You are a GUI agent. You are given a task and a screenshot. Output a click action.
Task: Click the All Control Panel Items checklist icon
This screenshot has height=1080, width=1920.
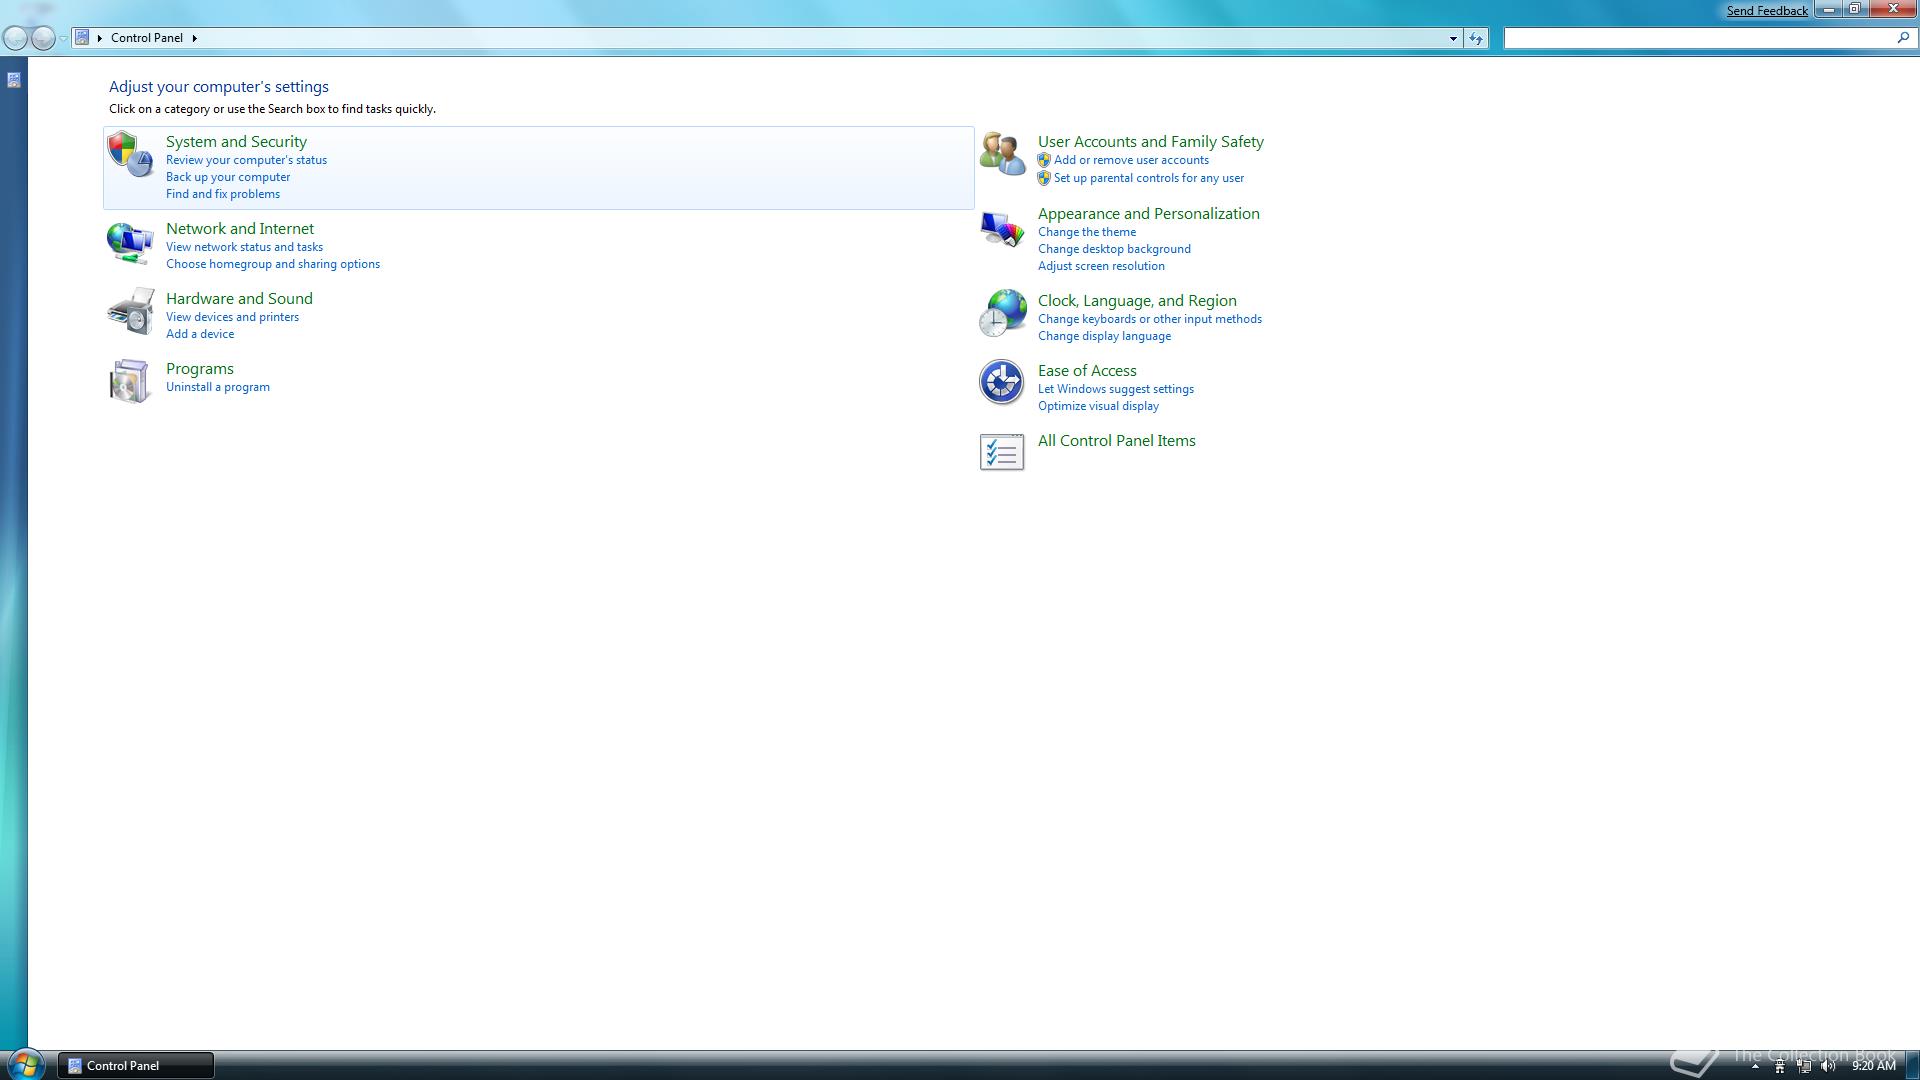tap(1002, 452)
